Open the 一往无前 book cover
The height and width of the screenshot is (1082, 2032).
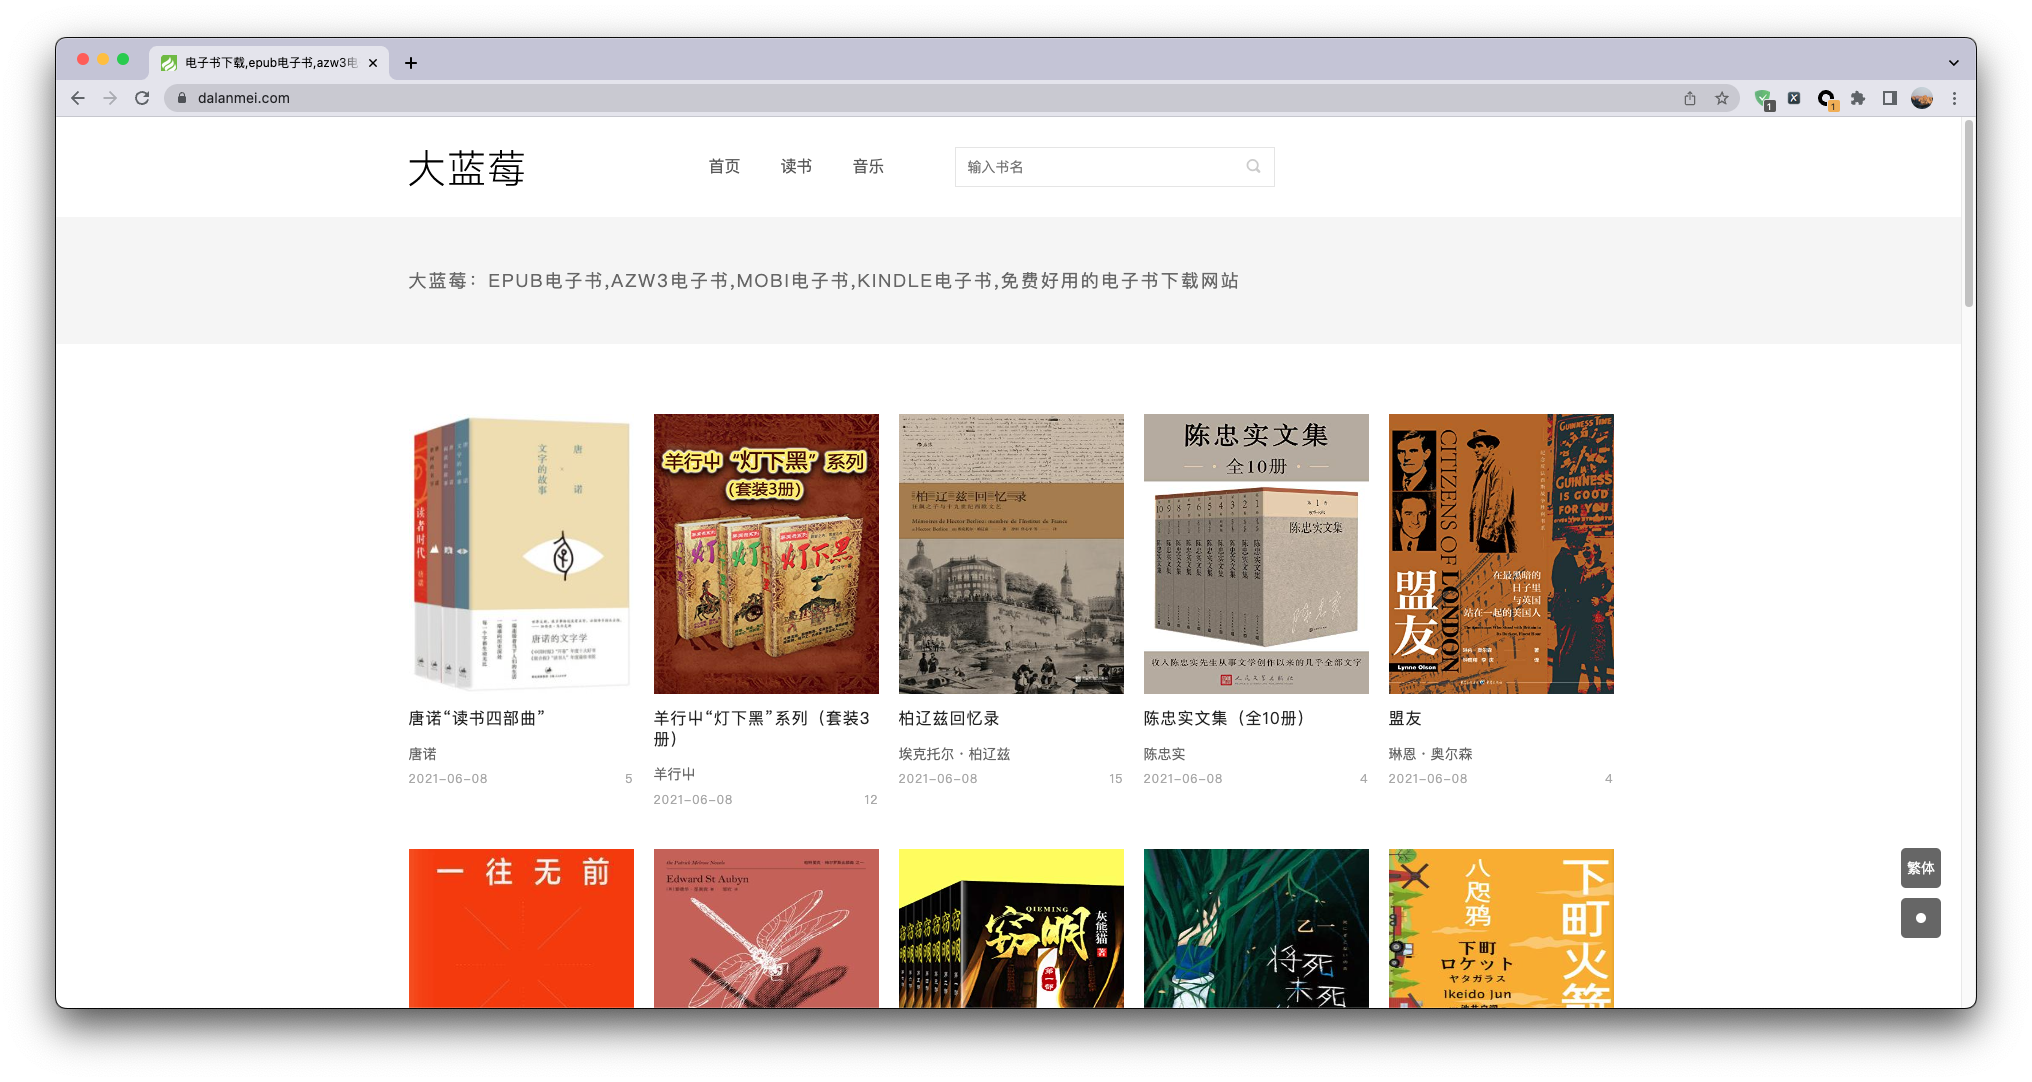click(x=521, y=928)
